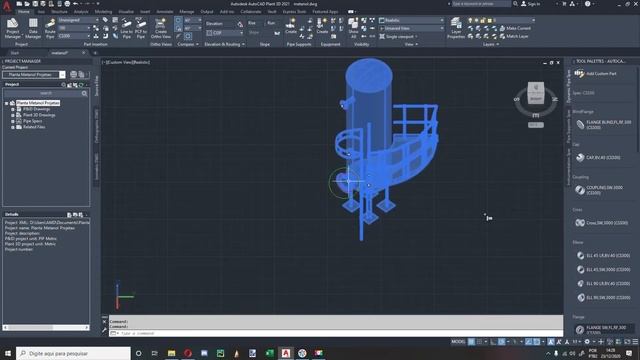Click Add Custom Part in tool palette
The width and height of the screenshot is (640, 360).
[x=596, y=73]
